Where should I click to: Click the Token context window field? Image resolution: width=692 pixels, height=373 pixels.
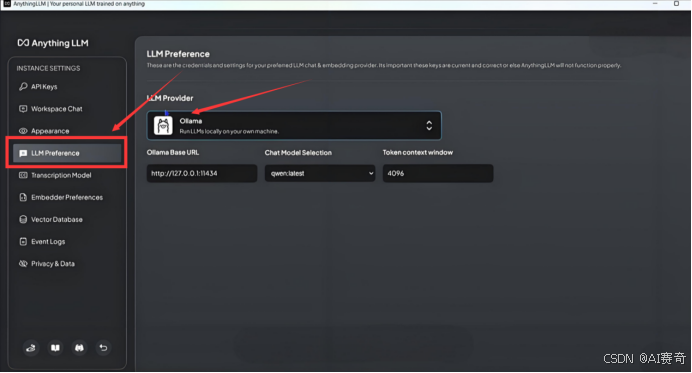438,173
